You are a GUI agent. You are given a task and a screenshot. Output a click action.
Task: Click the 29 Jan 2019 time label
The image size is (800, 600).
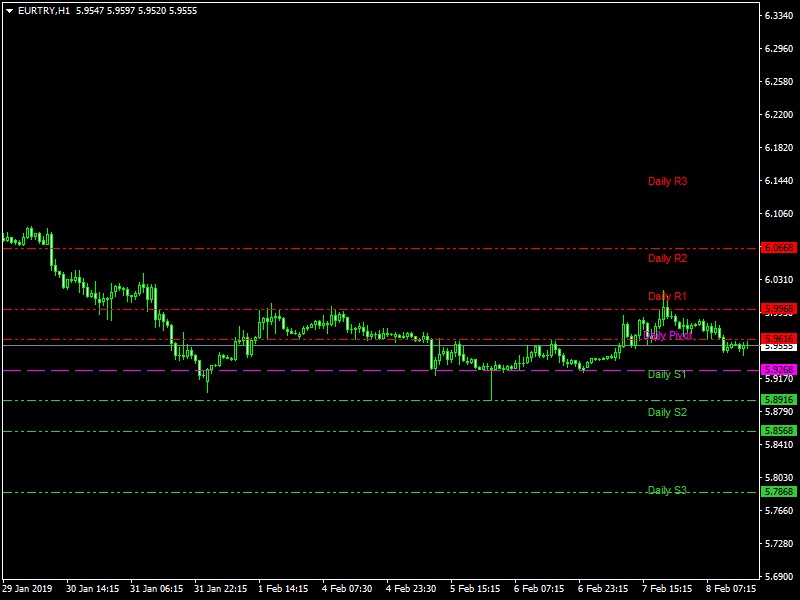click(x=27, y=589)
